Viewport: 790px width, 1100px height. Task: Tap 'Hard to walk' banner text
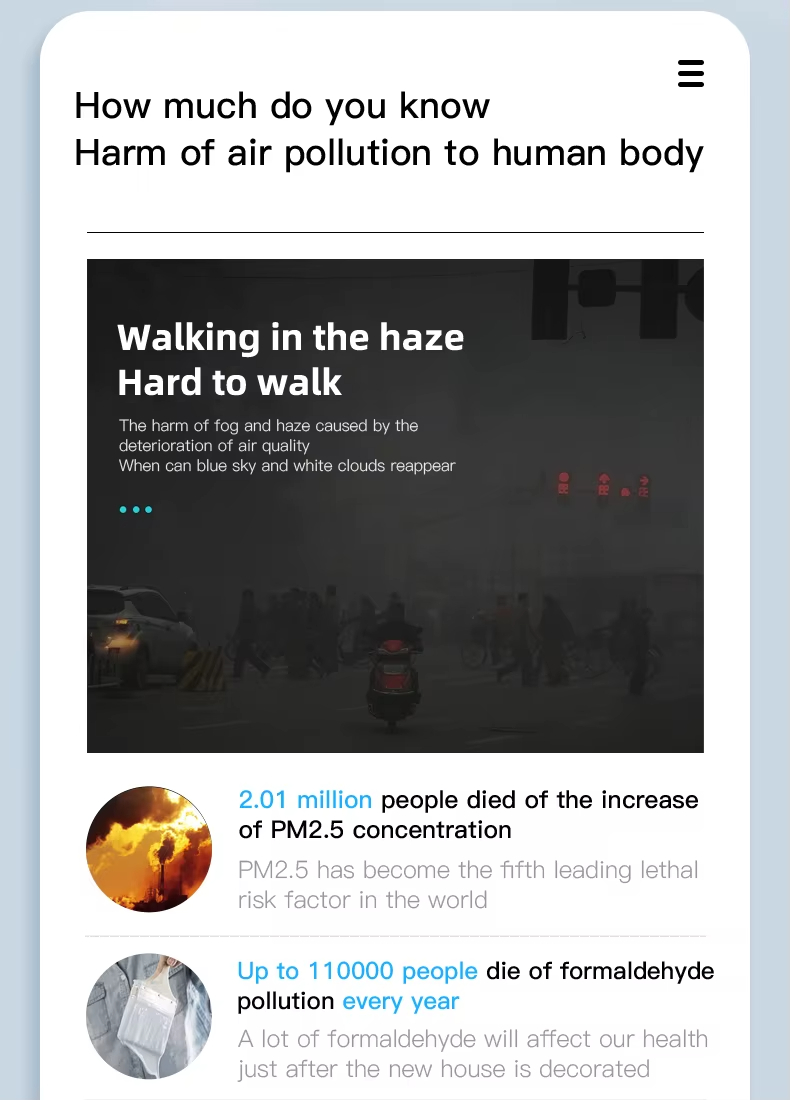(229, 383)
